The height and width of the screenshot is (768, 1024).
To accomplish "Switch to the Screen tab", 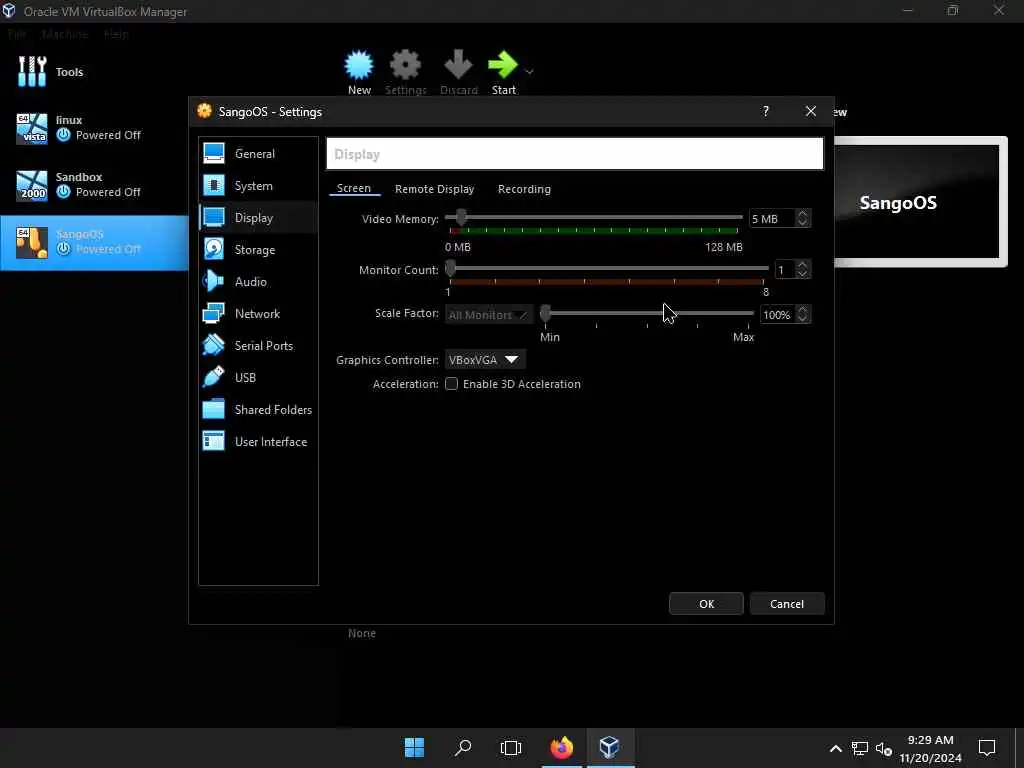I will (x=354, y=189).
